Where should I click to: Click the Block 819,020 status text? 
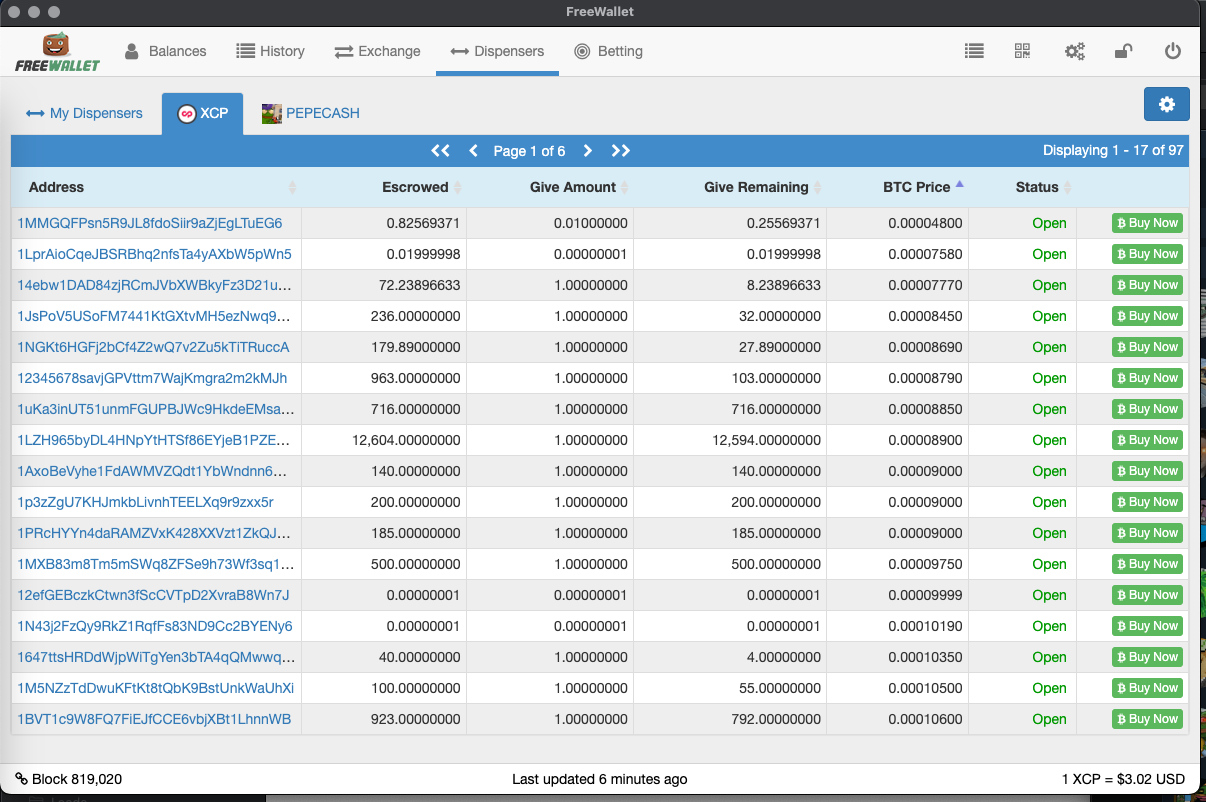[77, 779]
